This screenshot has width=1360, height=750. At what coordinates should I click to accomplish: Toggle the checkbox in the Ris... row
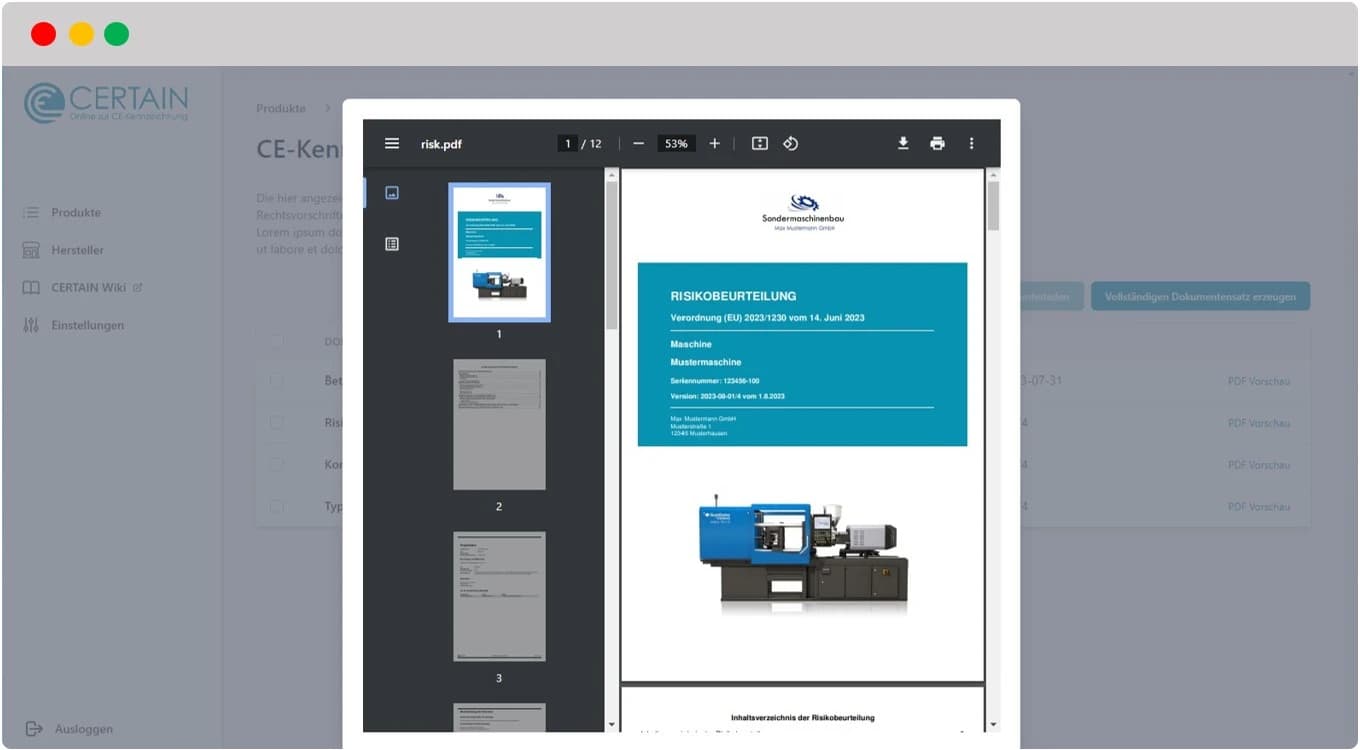pos(276,423)
